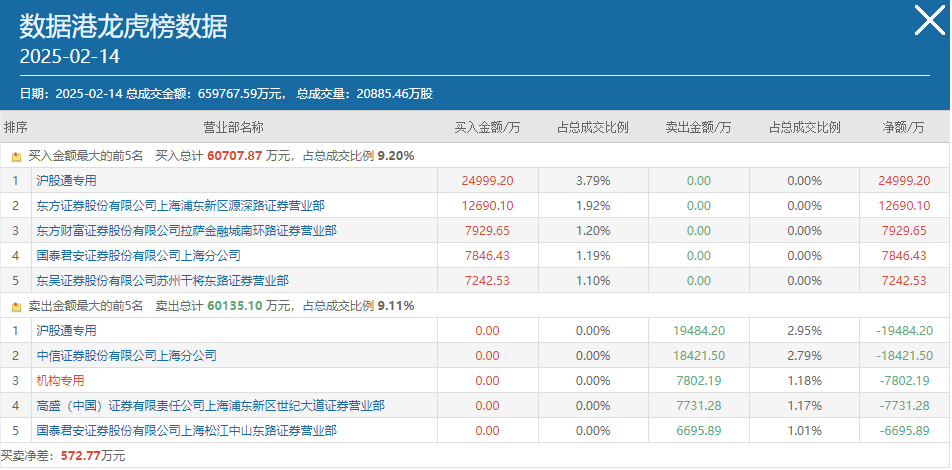Click sell total 60135.10 value
952x470 pixels.
coord(234,306)
